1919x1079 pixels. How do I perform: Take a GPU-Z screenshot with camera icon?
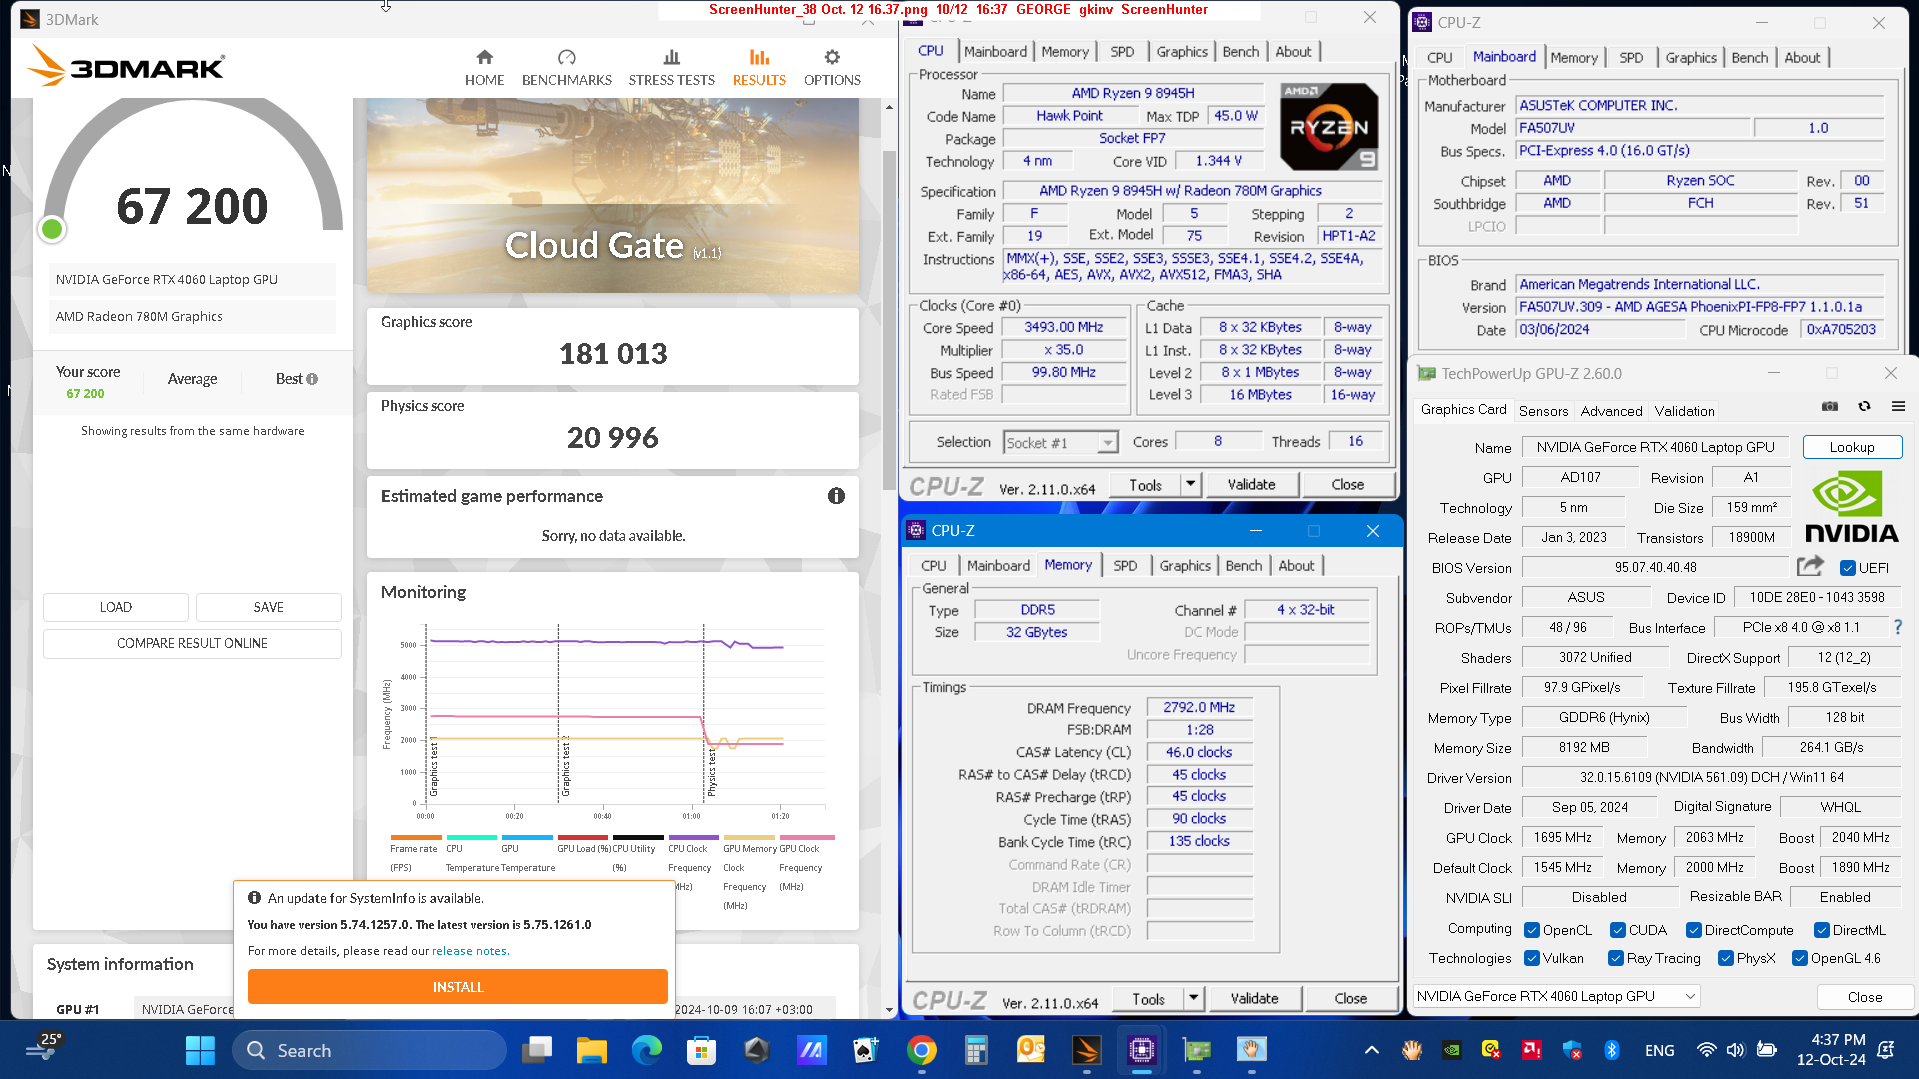click(1830, 406)
